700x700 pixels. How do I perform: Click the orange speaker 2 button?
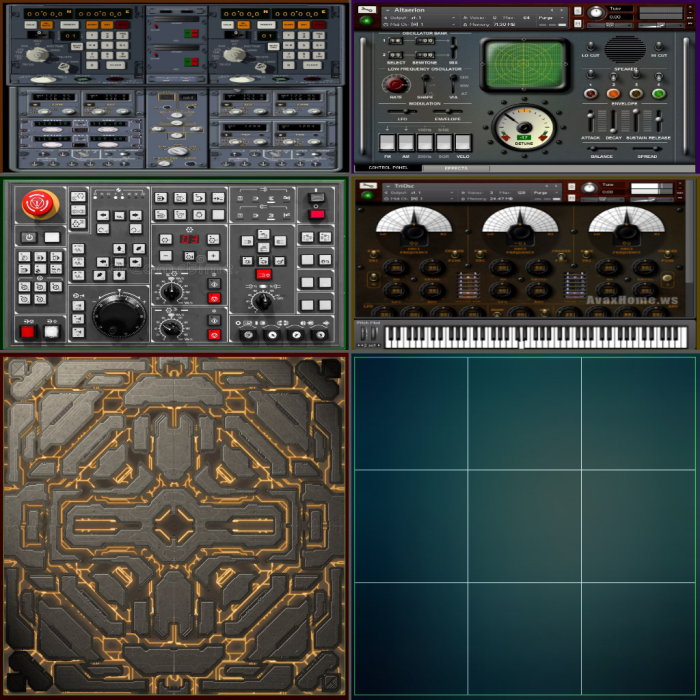[x=613, y=93]
